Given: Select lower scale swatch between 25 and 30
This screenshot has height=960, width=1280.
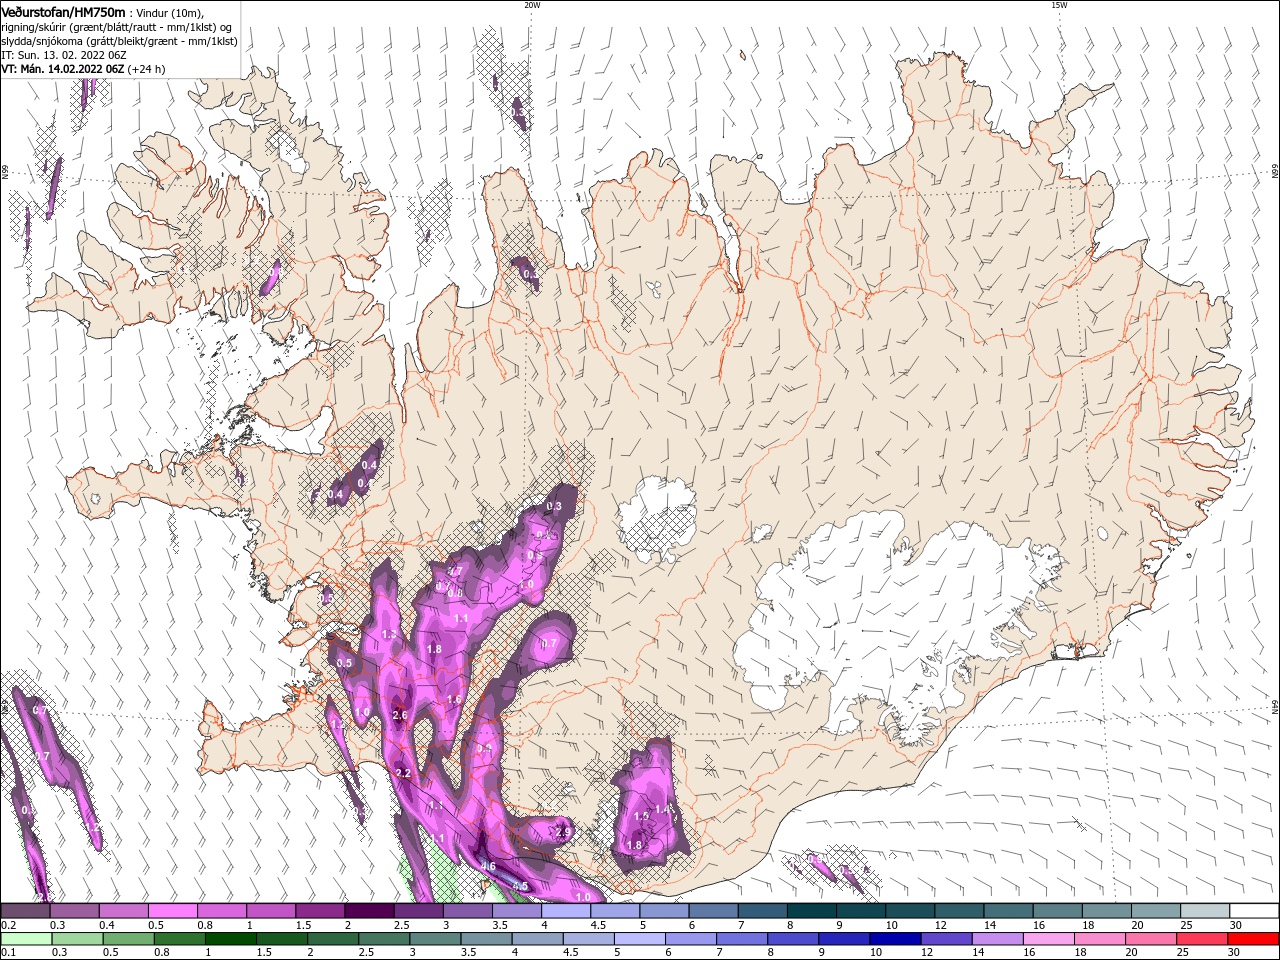Looking at the screenshot, I should [1204, 939].
